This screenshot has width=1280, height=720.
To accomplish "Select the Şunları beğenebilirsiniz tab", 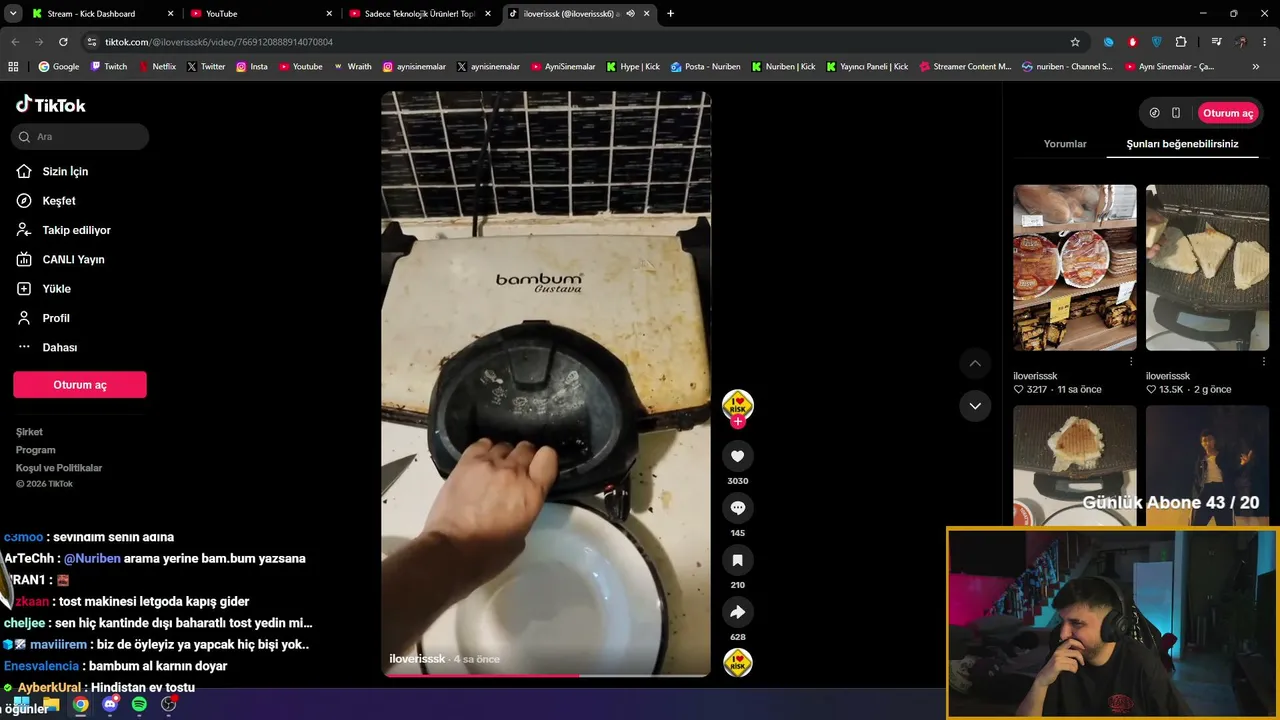I will [x=1182, y=144].
